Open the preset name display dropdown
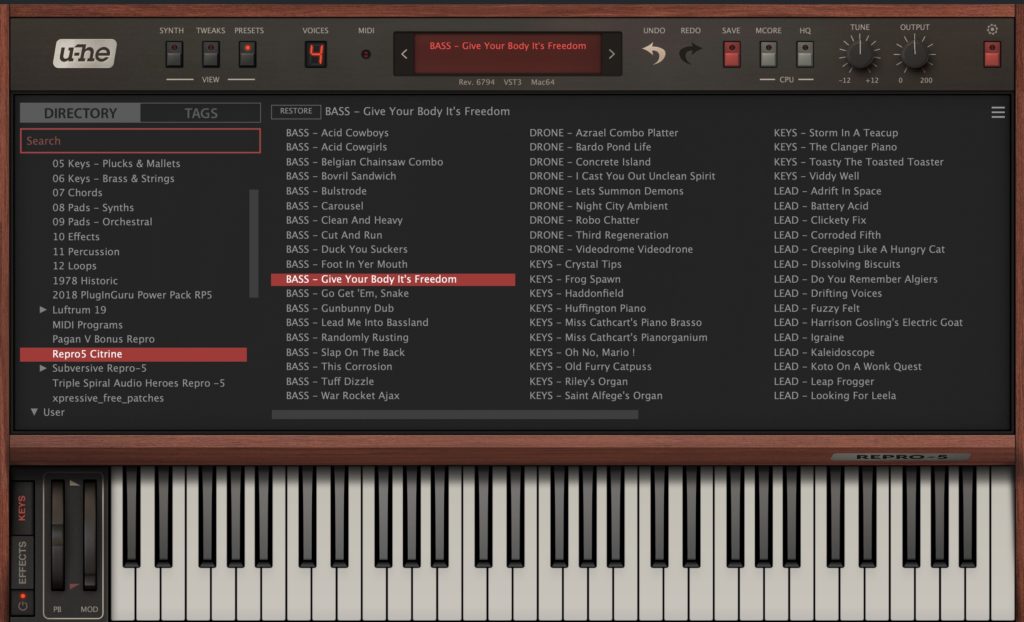Image resolution: width=1024 pixels, height=622 pixels. [507, 54]
